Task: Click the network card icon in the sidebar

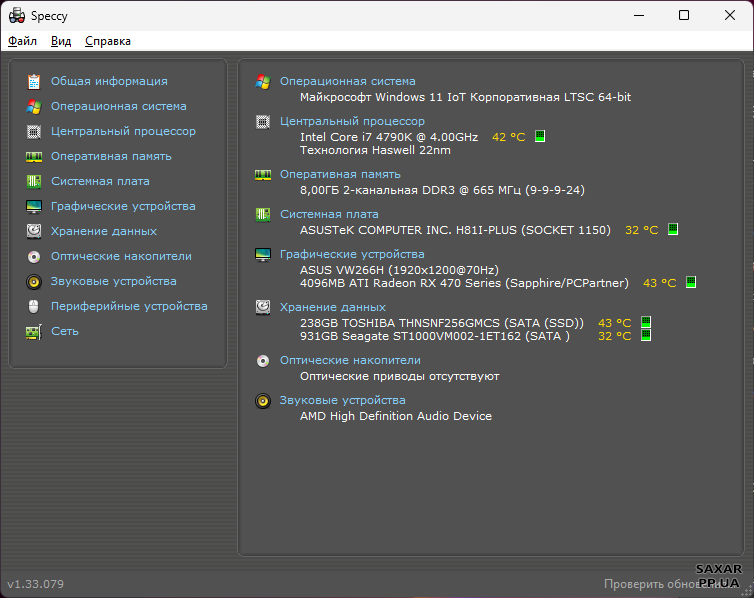Action: [34, 332]
